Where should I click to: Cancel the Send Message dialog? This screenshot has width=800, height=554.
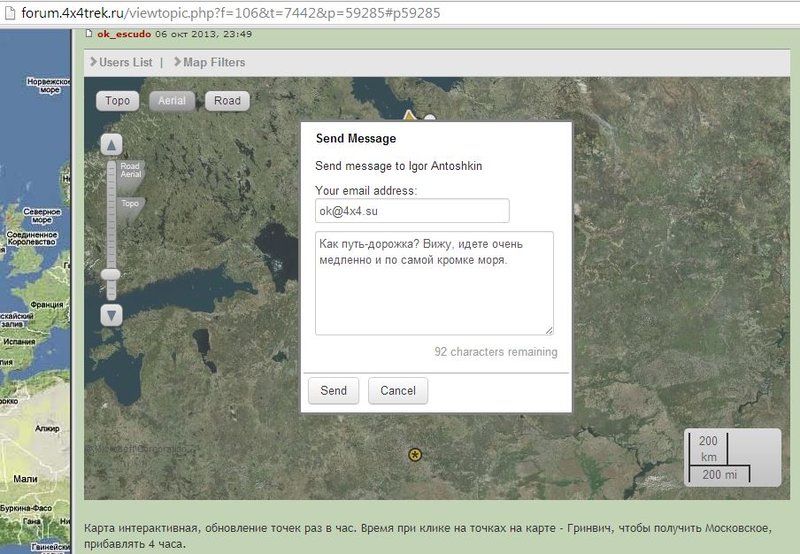click(x=398, y=391)
